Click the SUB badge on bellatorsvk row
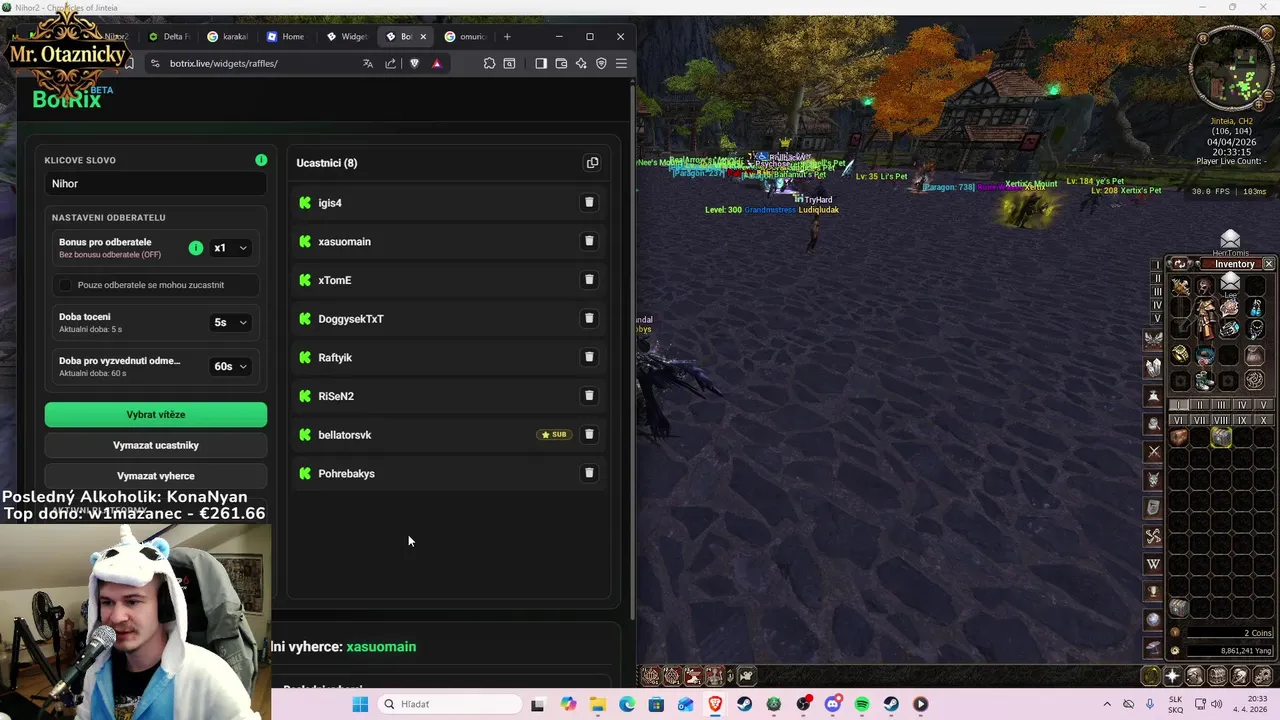The height and width of the screenshot is (720, 1280). click(554, 435)
